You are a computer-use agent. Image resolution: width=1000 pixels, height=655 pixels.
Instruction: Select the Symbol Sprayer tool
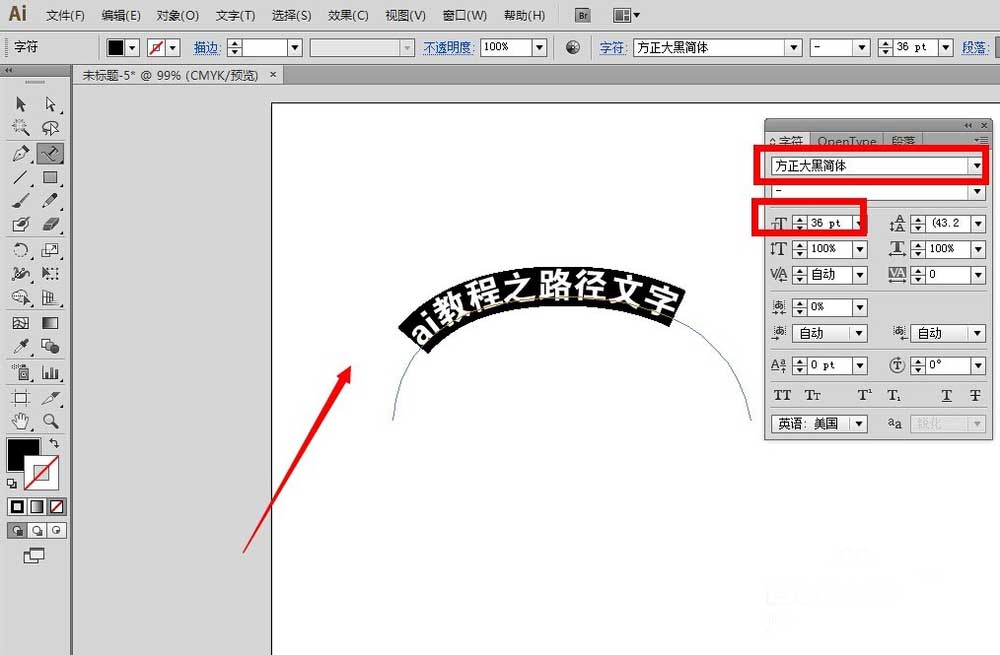pyautogui.click(x=20, y=372)
